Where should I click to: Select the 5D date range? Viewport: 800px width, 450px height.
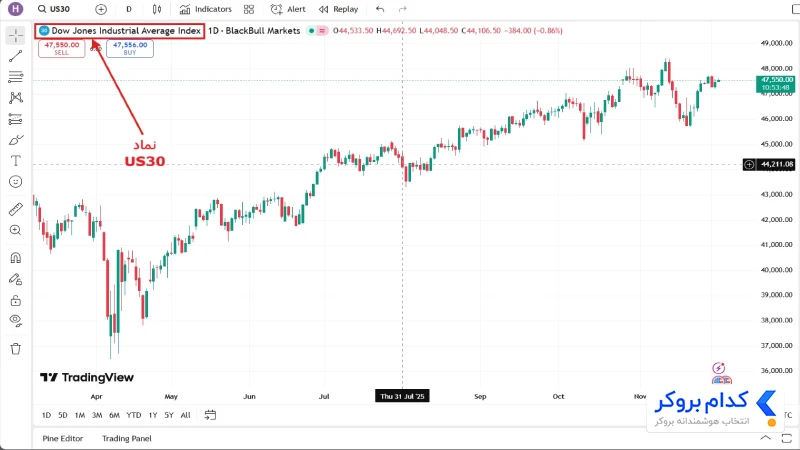pyautogui.click(x=63, y=415)
